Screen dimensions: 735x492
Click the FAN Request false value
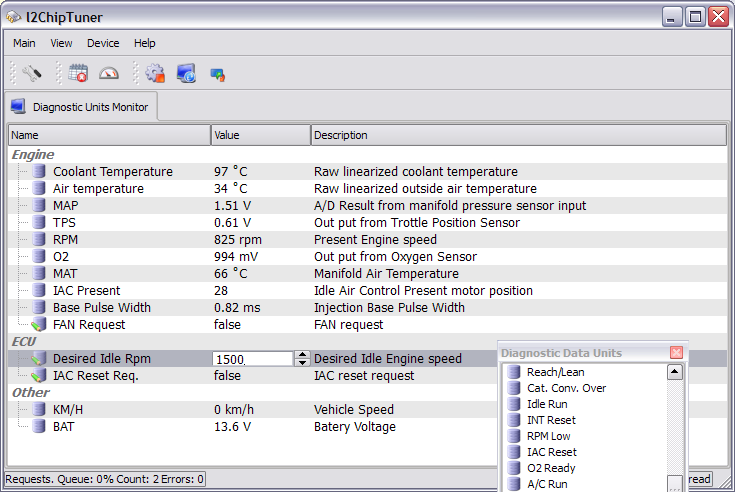[227, 324]
